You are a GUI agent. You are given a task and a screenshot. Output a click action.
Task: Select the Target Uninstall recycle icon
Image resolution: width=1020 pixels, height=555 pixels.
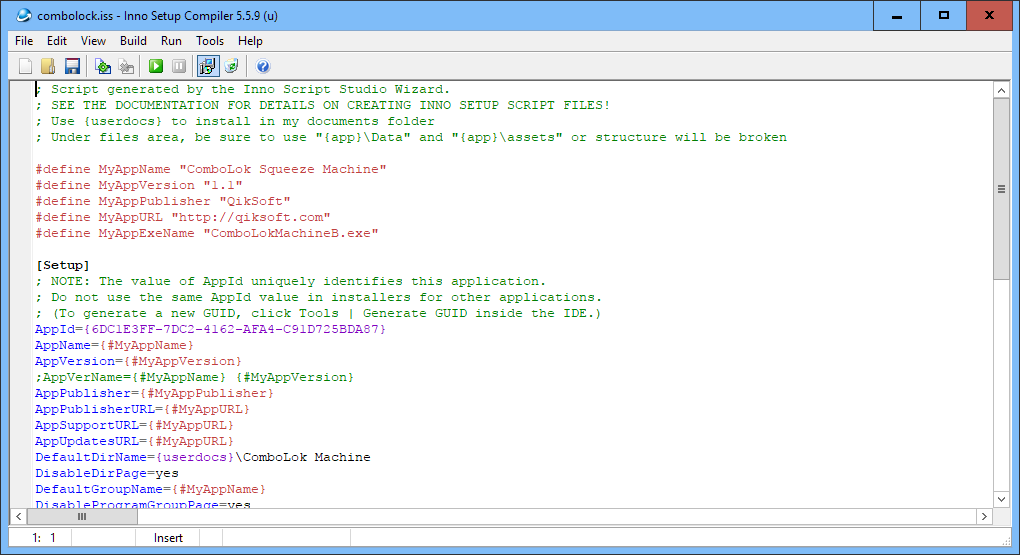(x=231, y=66)
